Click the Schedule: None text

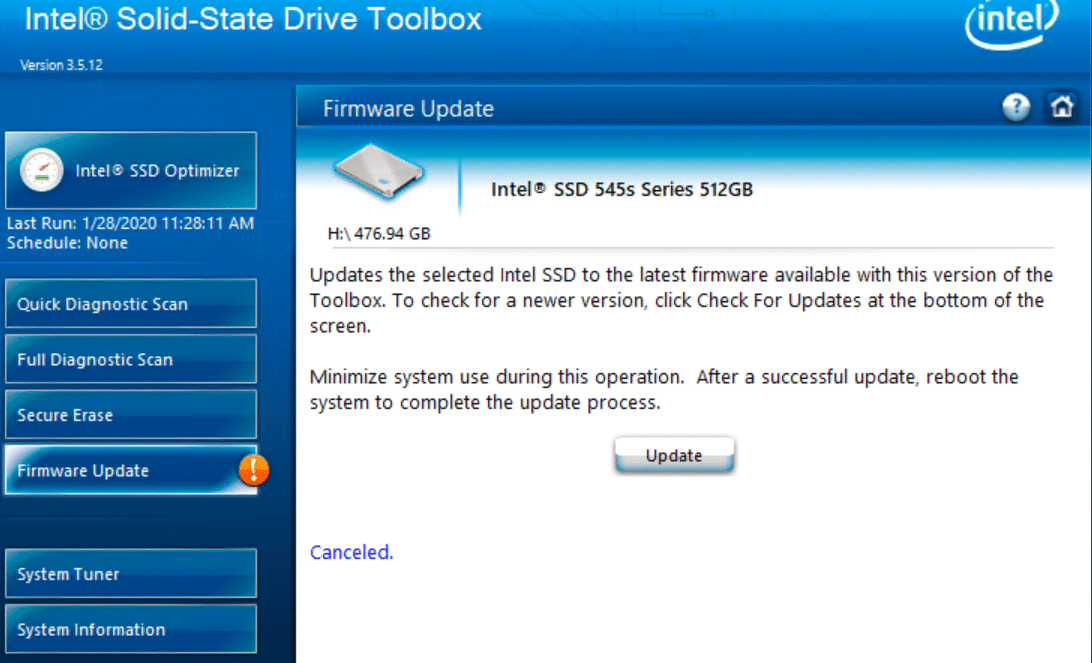point(68,243)
